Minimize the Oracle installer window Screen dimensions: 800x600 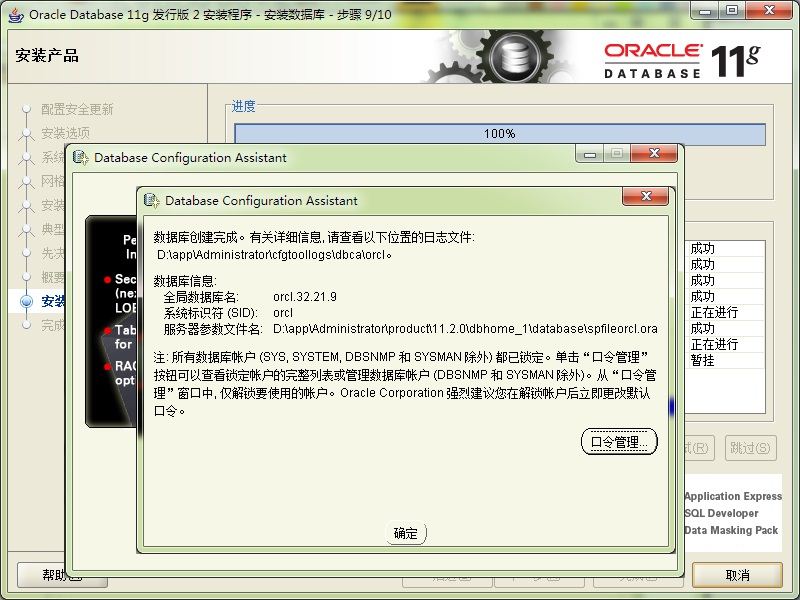click(x=705, y=11)
